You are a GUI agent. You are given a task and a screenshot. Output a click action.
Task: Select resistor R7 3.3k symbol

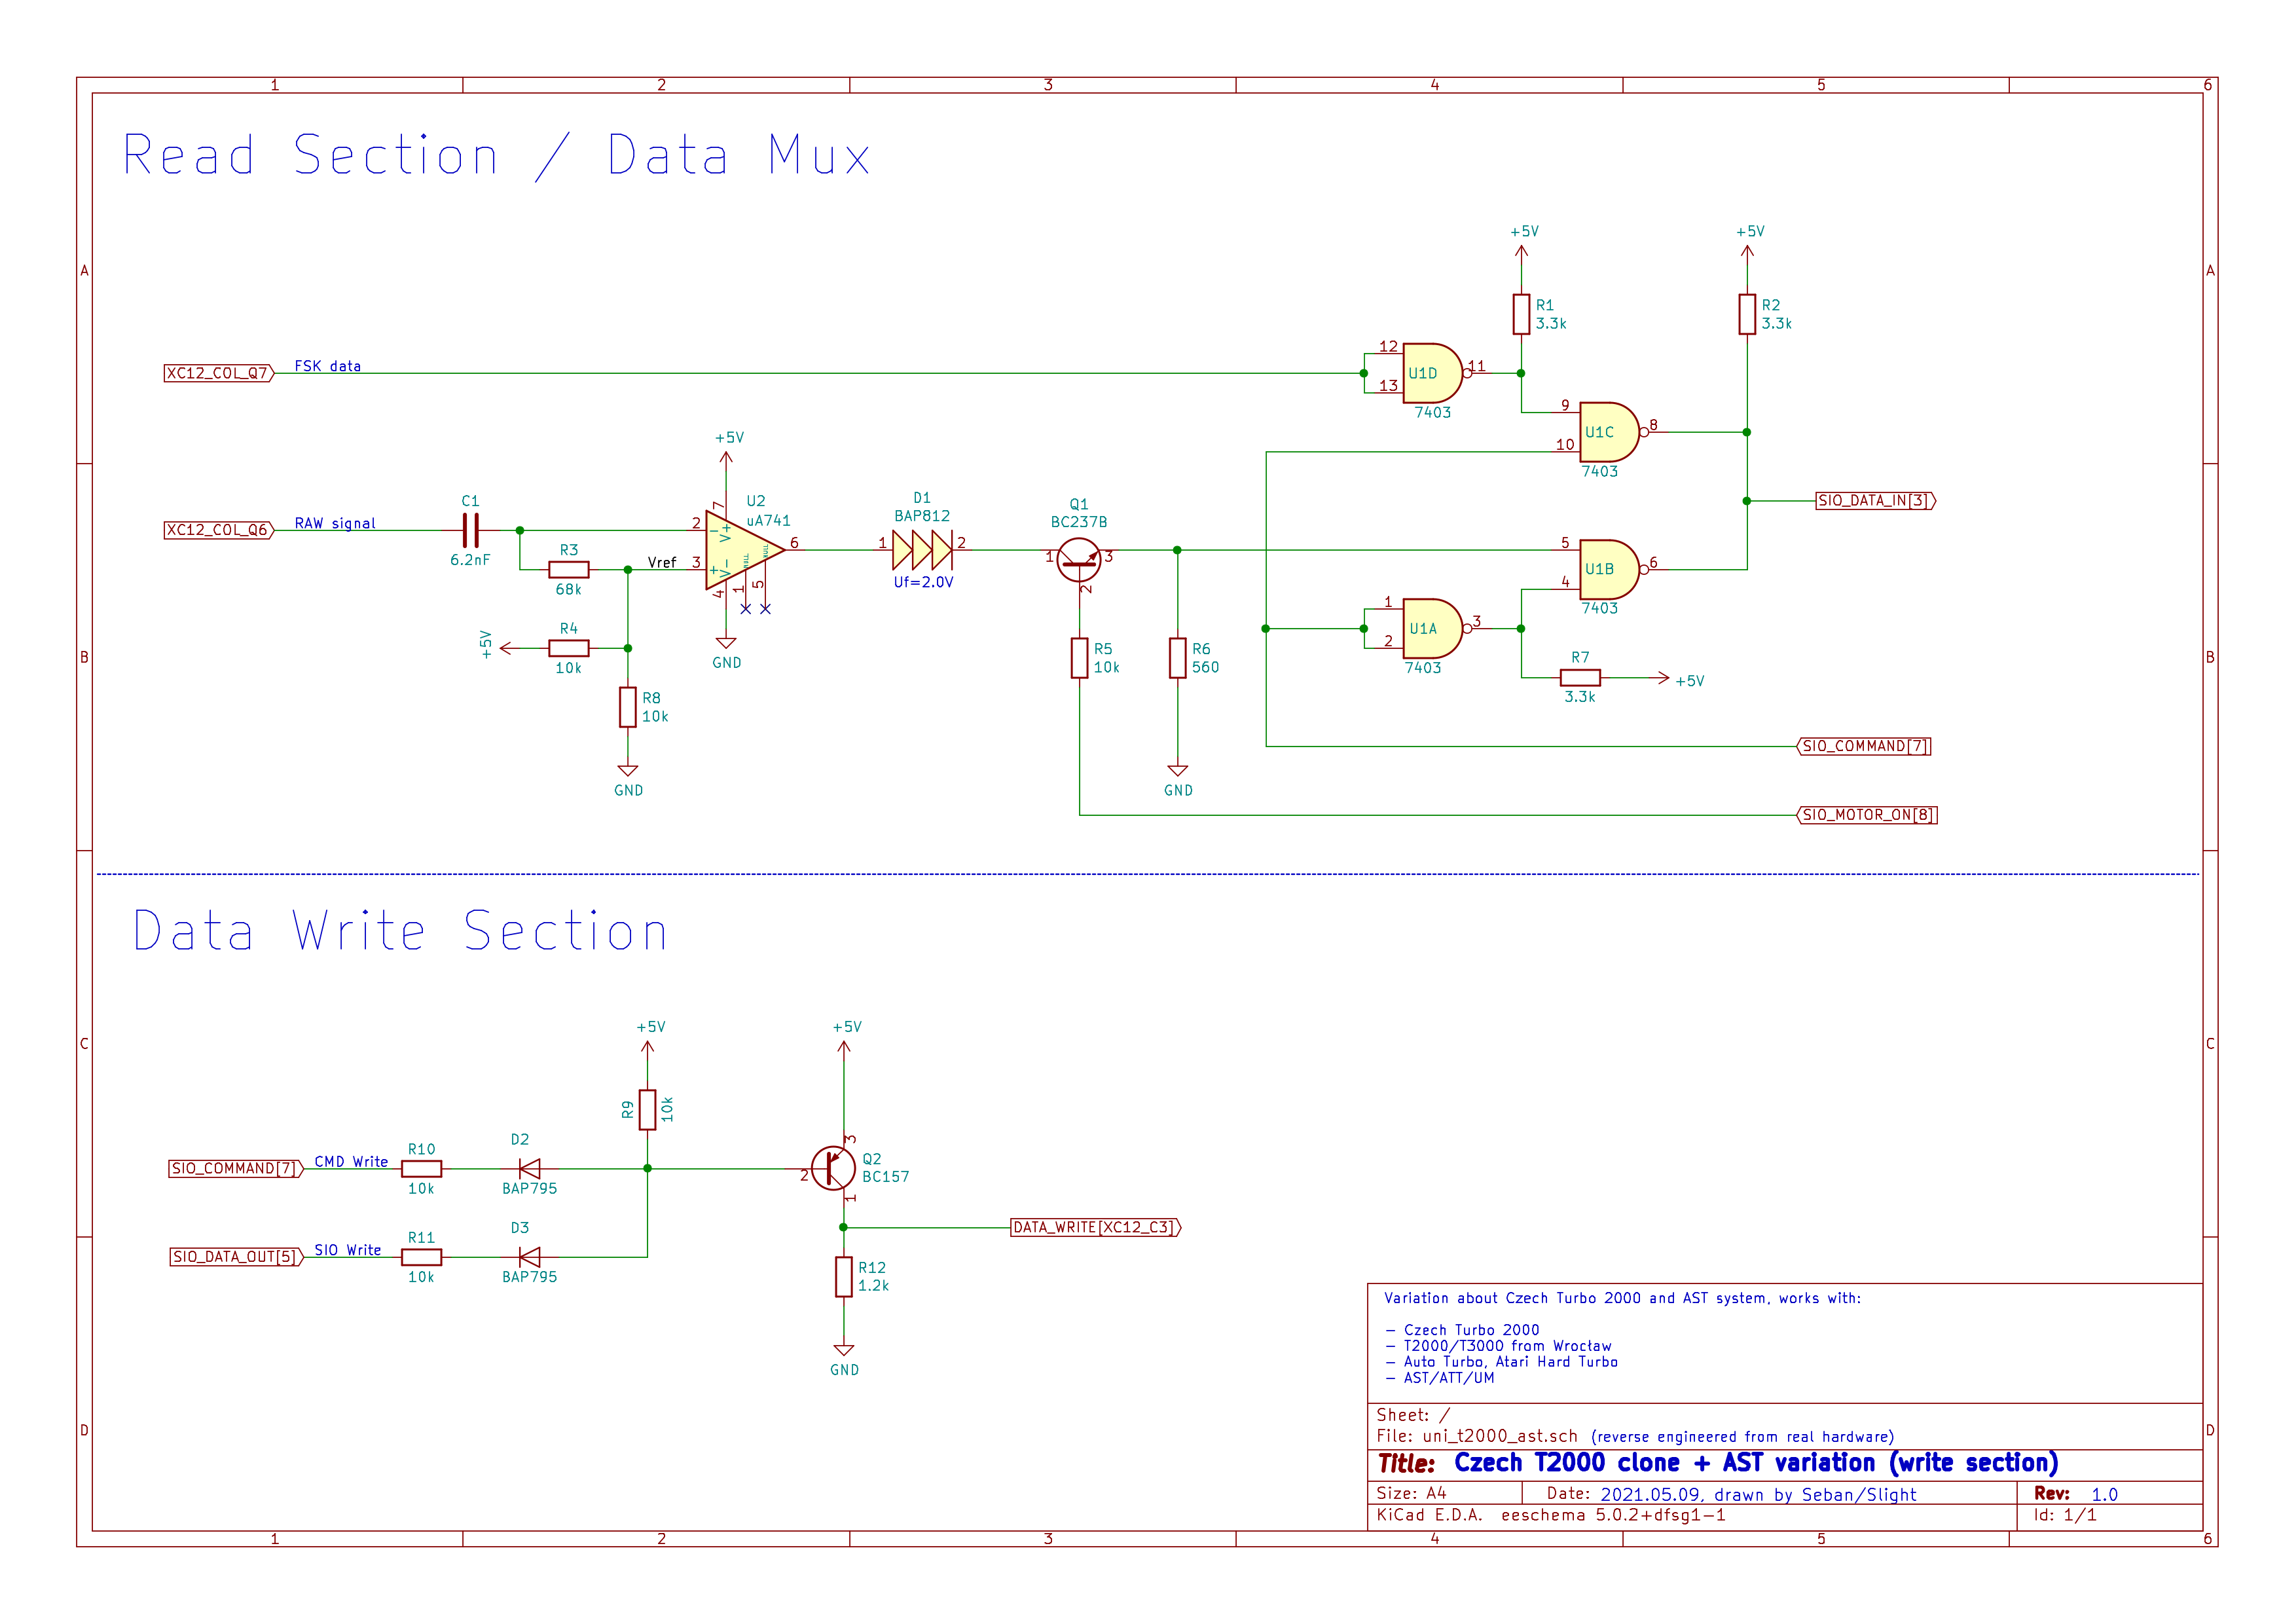[x=1580, y=677]
